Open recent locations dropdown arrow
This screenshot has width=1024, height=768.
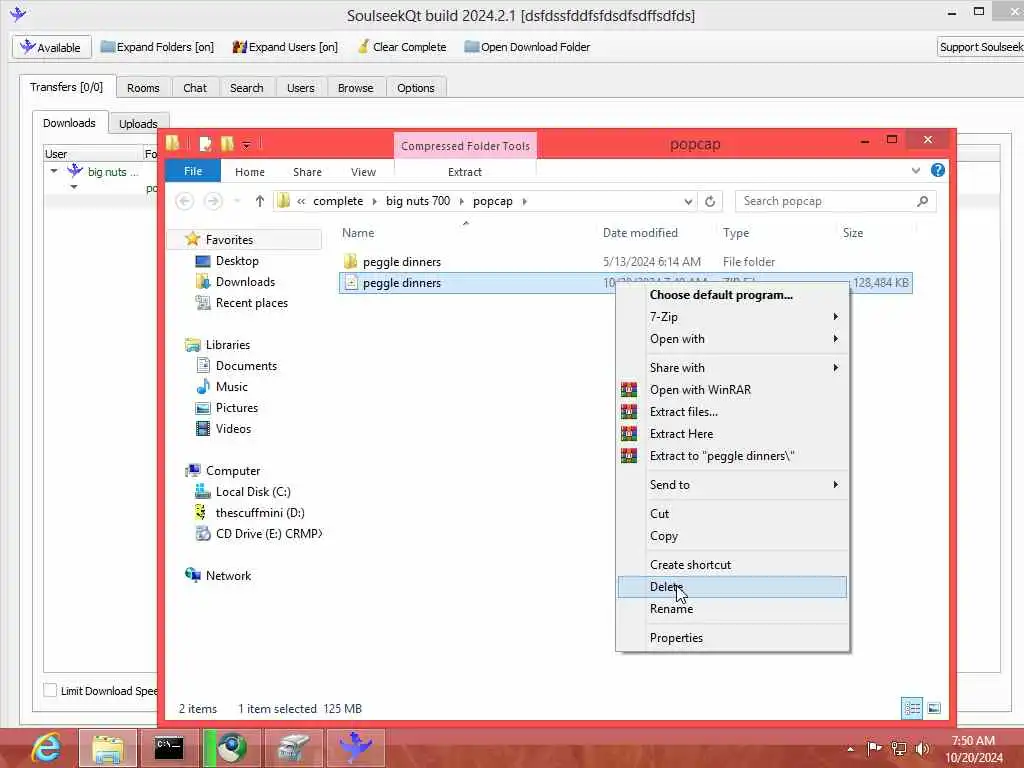[x=237, y=201]
